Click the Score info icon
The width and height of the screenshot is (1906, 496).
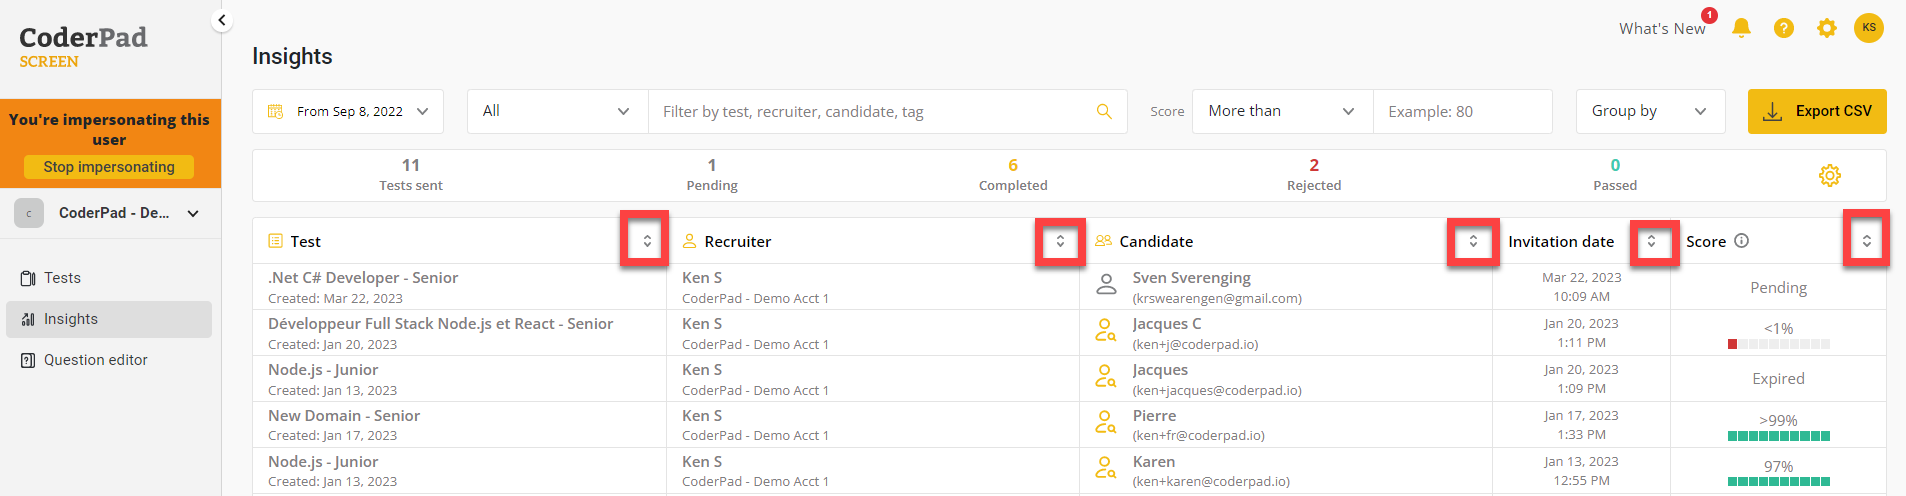click(x=1741, y=241)
